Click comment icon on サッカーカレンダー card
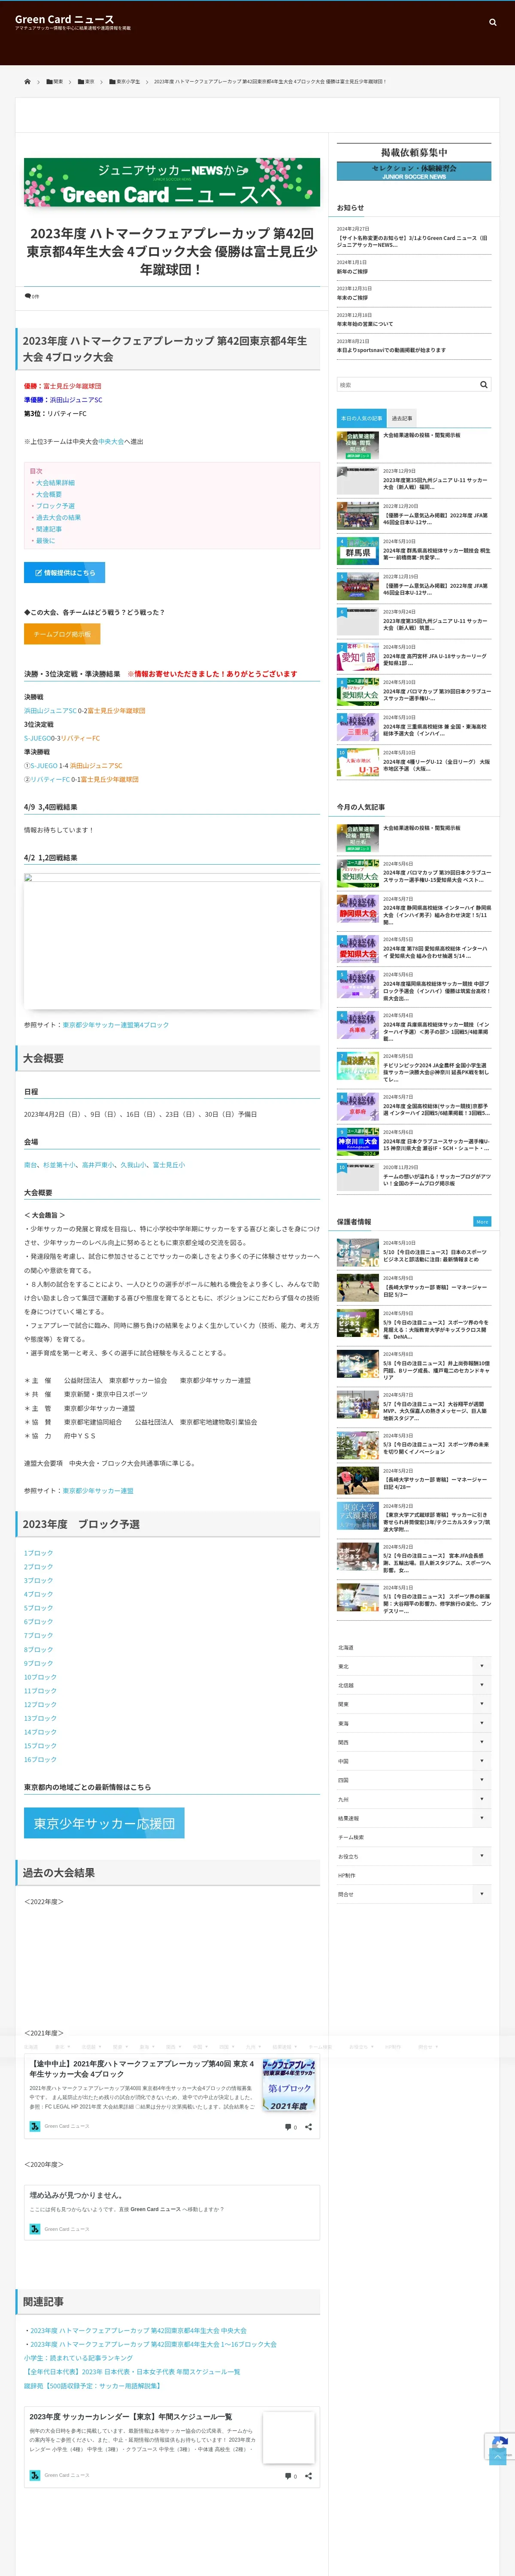 click(x=288, y=2476)
